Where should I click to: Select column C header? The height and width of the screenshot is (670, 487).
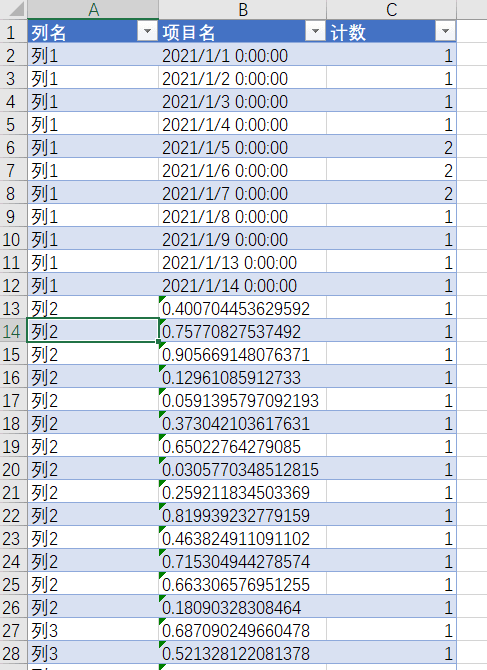(x=391, y=9)
